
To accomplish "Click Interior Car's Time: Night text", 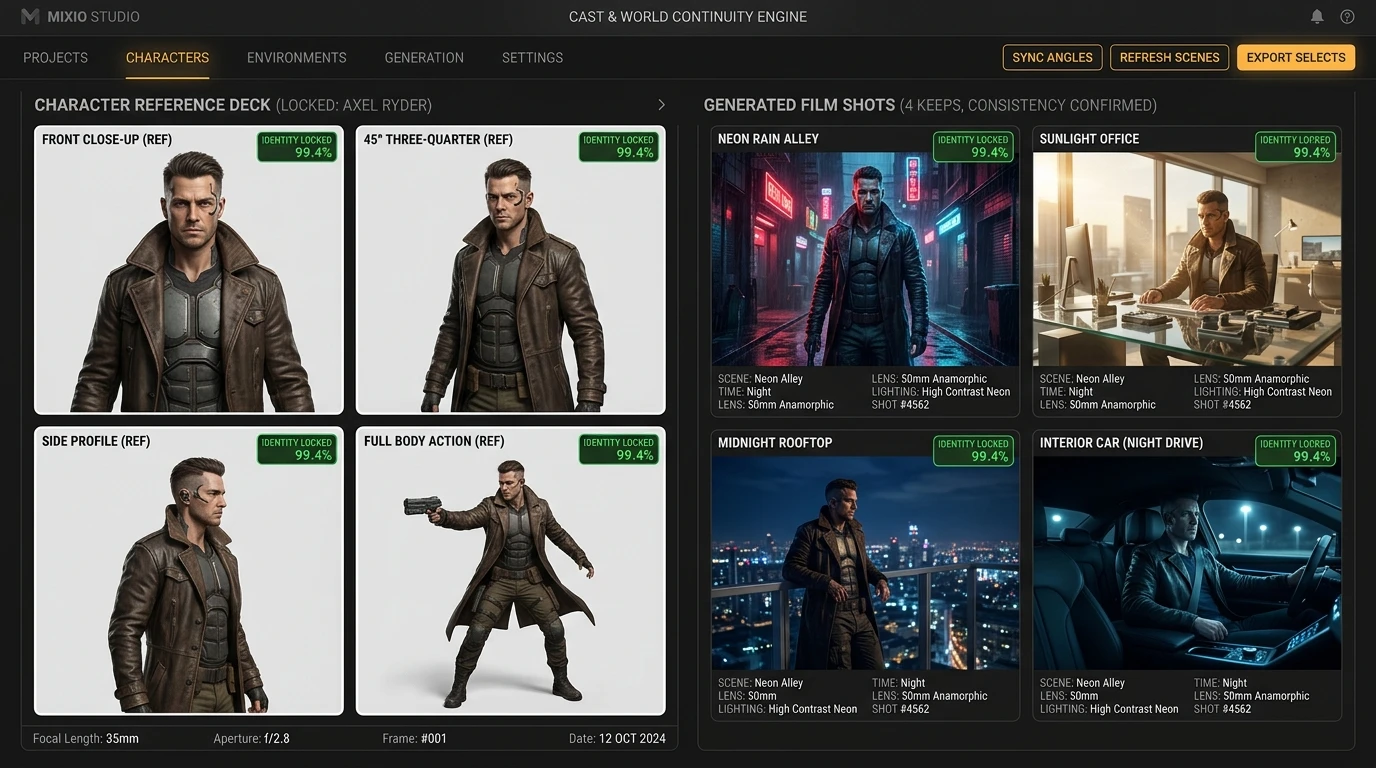I will (x=1220, y=683).
